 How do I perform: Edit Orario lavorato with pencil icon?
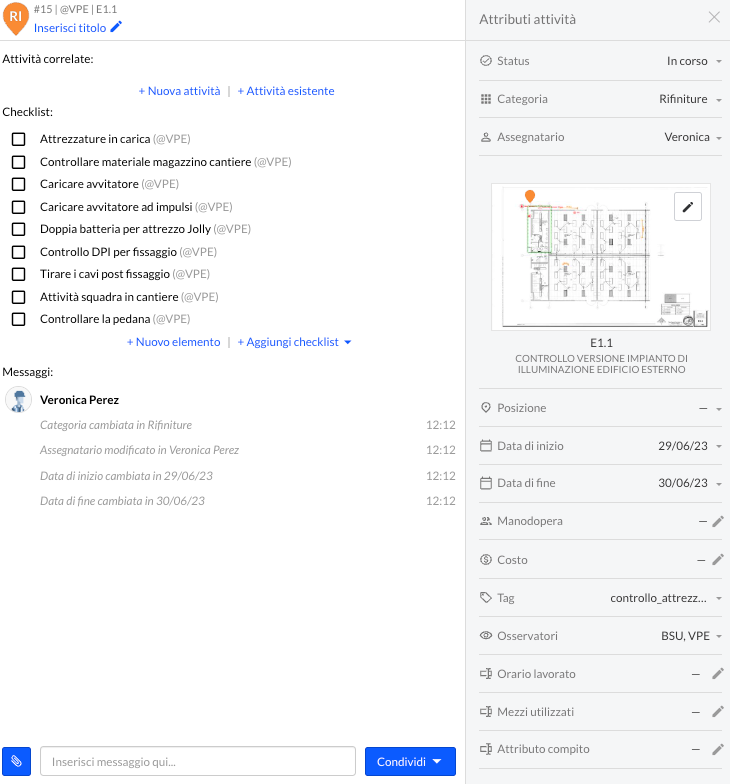(717, 674)
